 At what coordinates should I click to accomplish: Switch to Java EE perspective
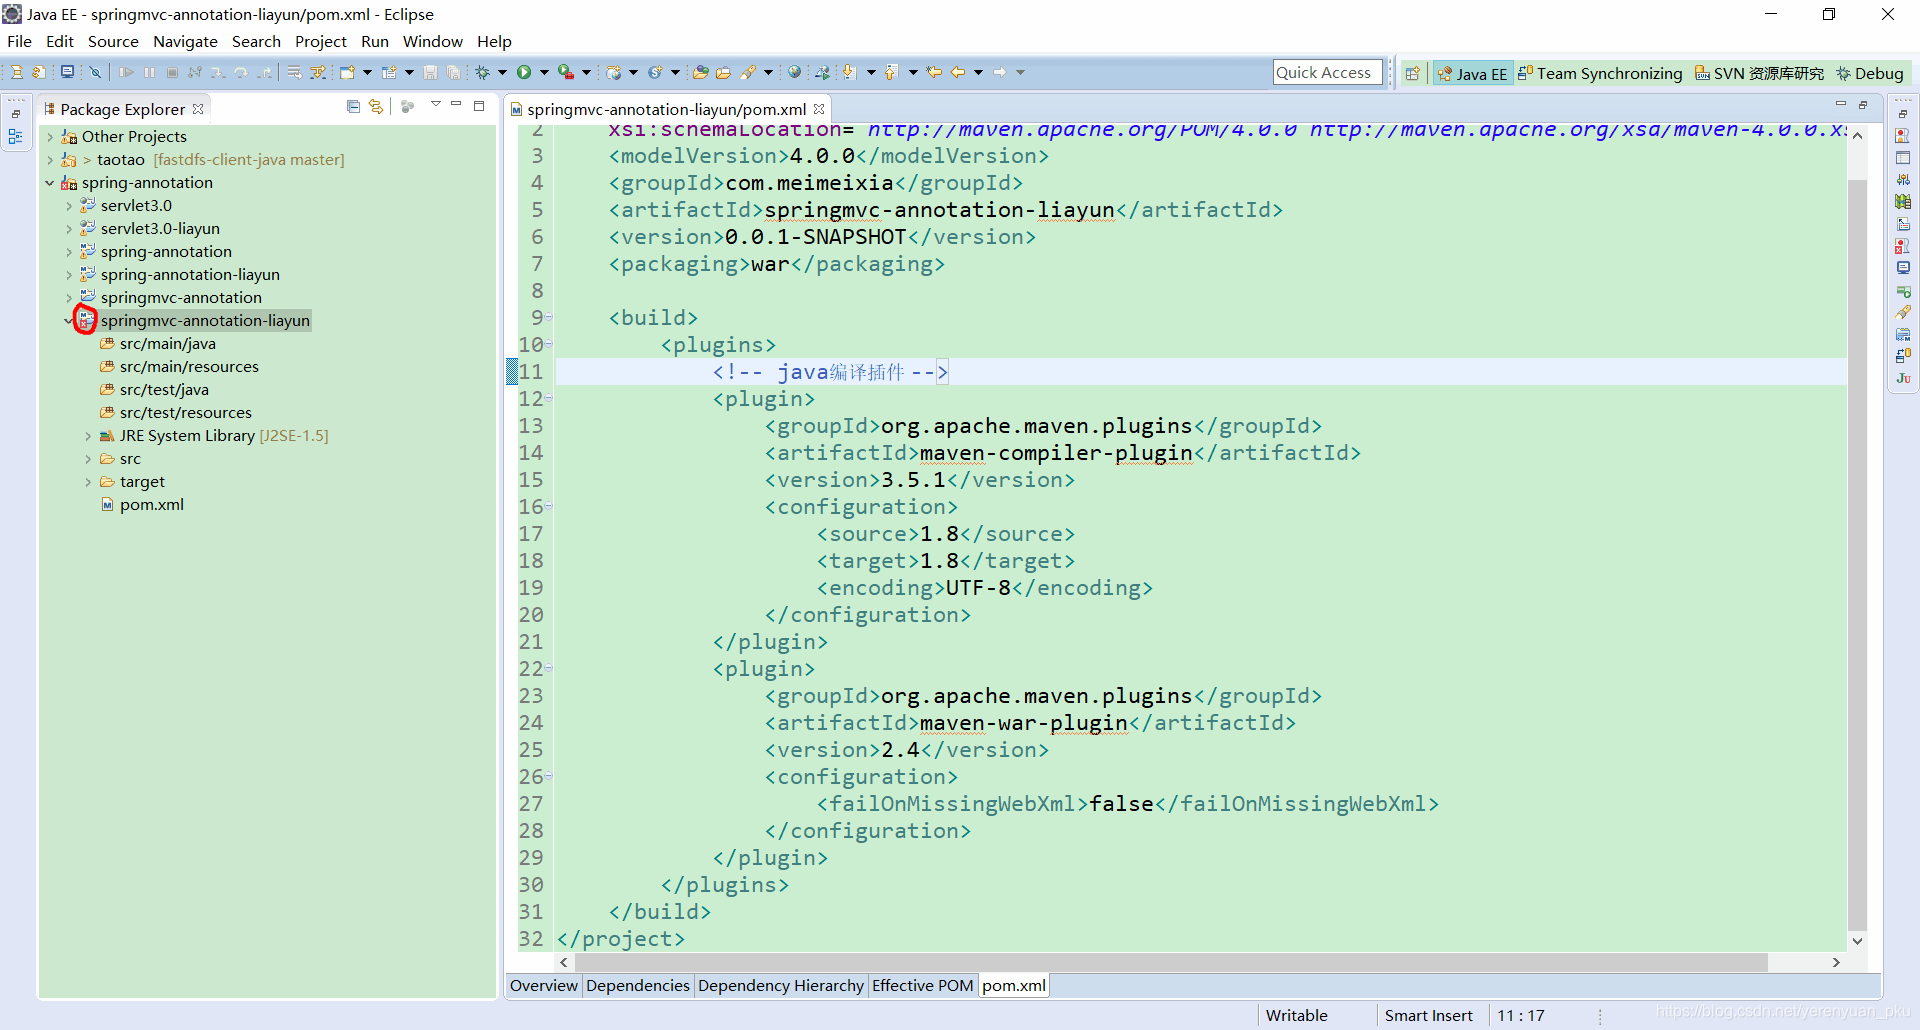click(x=1472, y=73)
